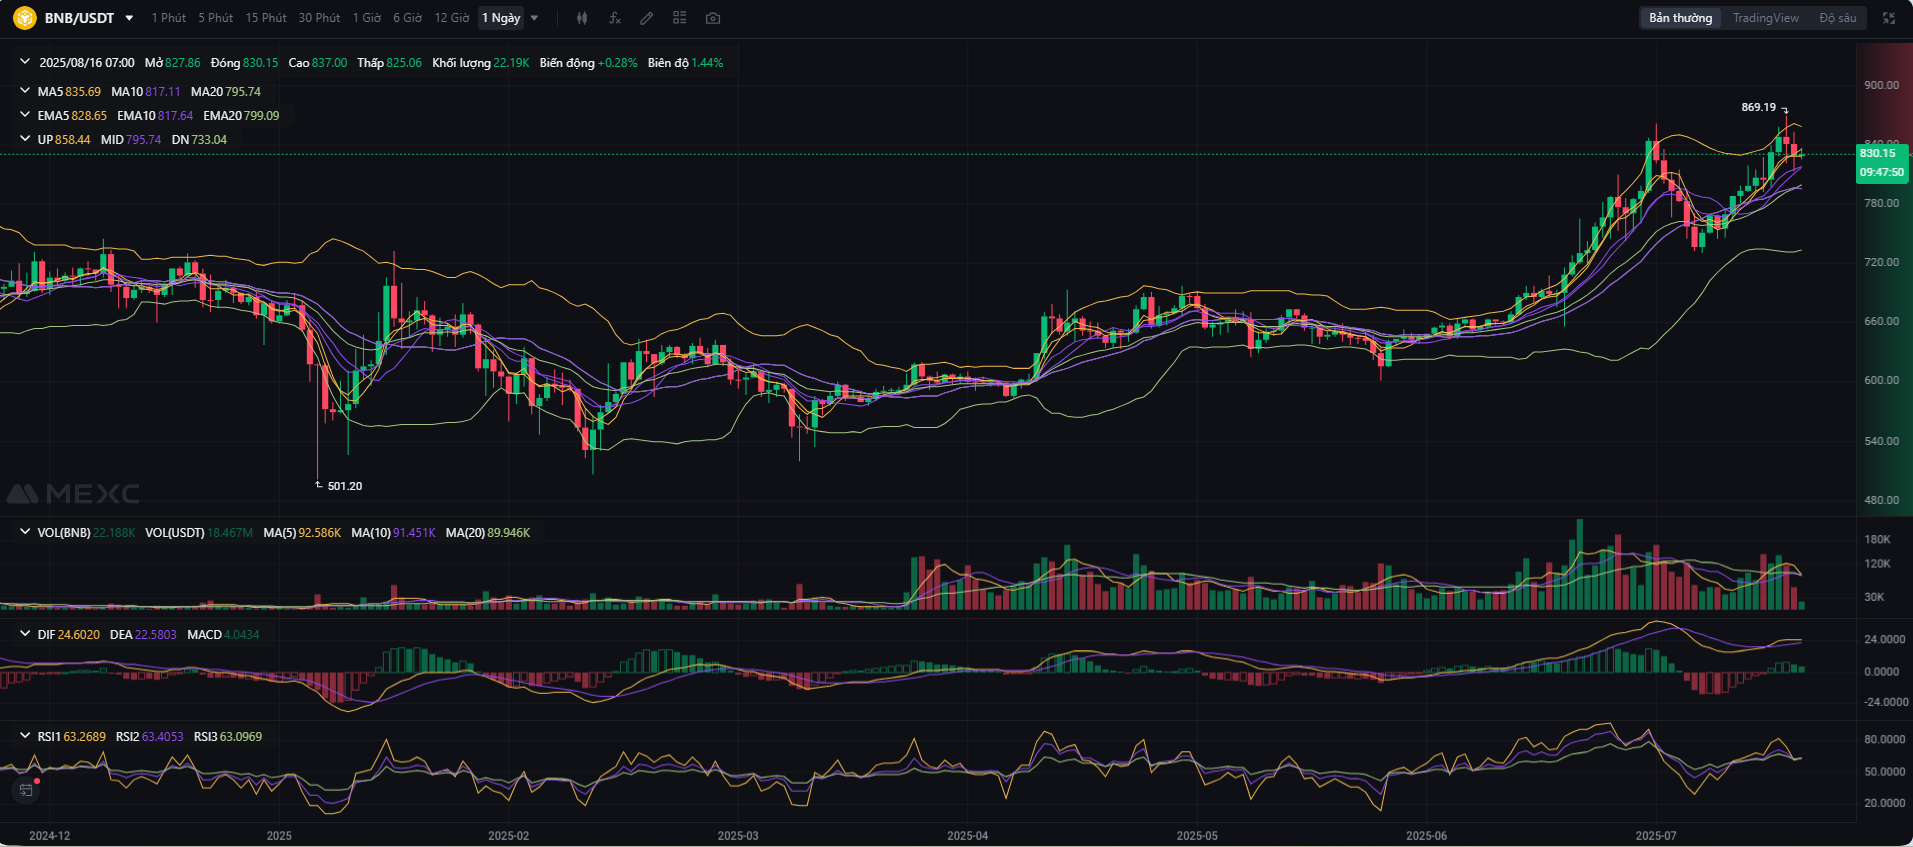Collapse the OHLC info row chevron
The width and height of the screenshot is (1913, 847).
[x=24, y=62]
